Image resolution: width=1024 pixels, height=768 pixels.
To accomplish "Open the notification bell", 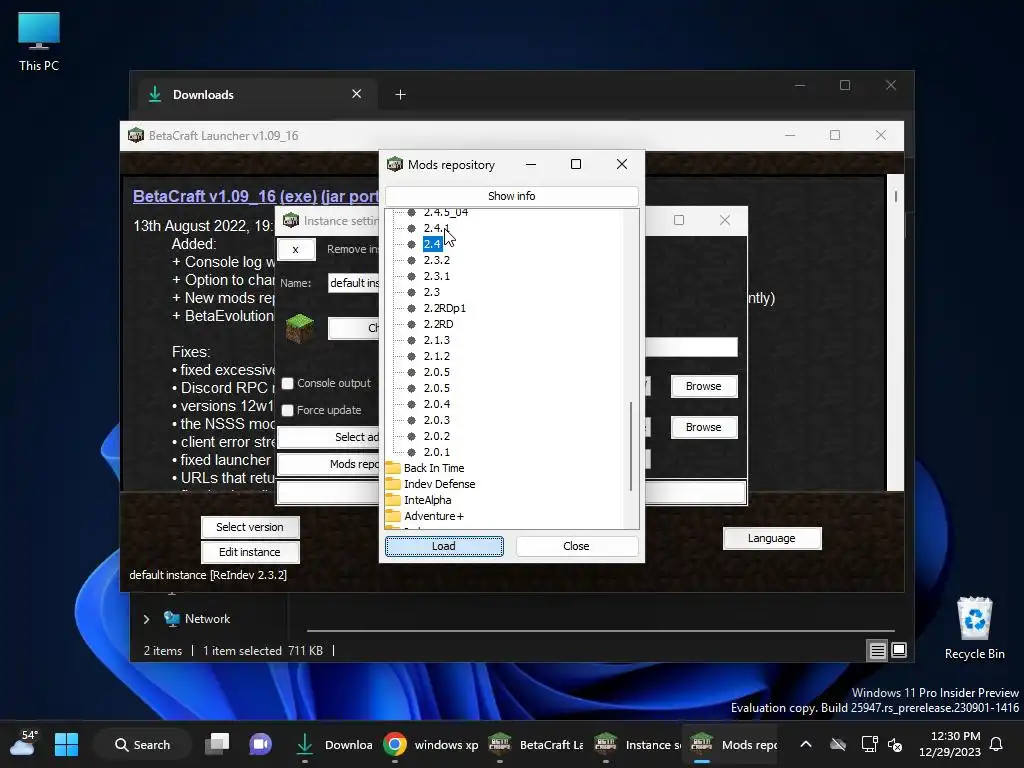I will click(x=997, y=744).
